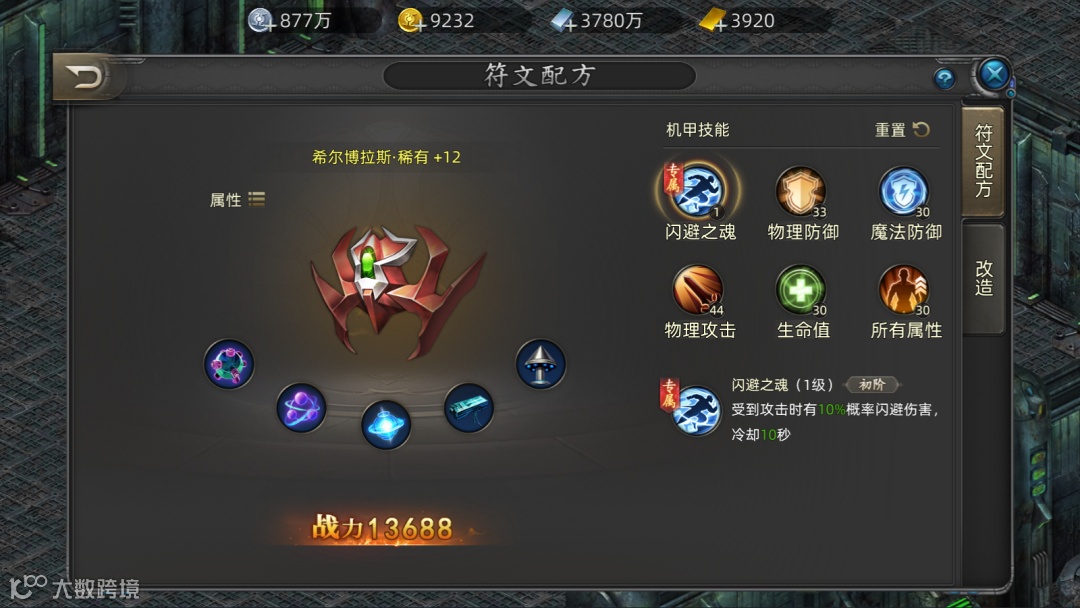The height and width of the screenshot is (608, 1080).
Task: Open the glowing blue orb rune slot
Action: click(386, 424)
